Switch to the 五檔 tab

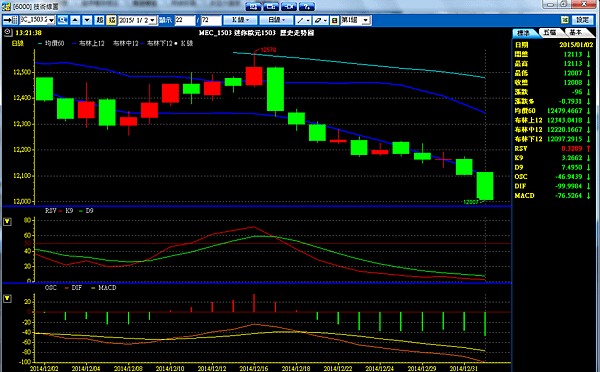tap(551, 33)
